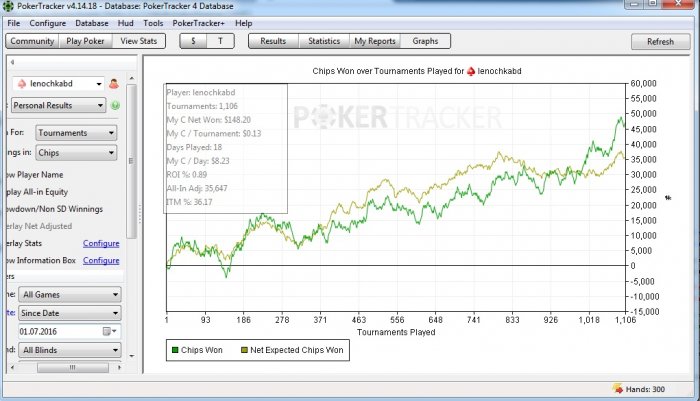Click the sidebar scroll-up arrow
Viewport: 700px width, 401px height.
[x=132, y=79]
